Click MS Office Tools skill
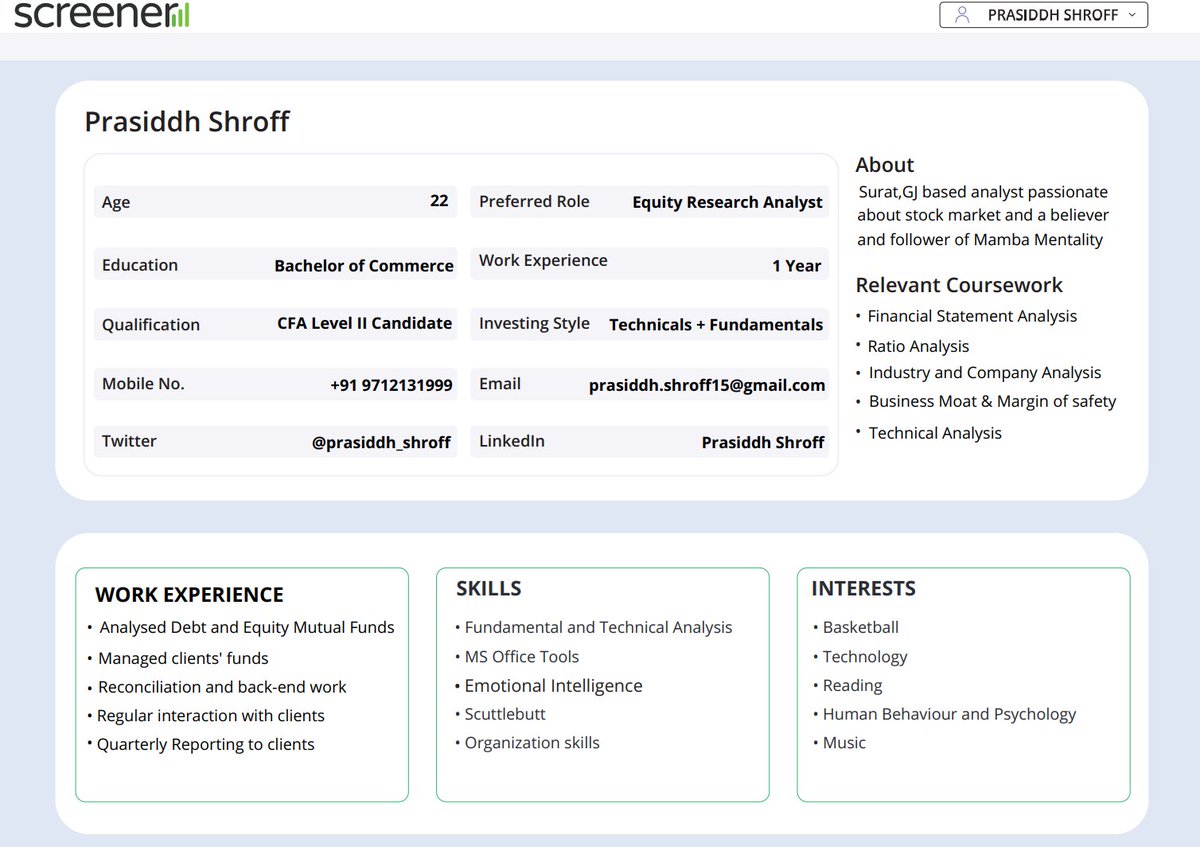 pyautogui.click(x=522, y=656)
